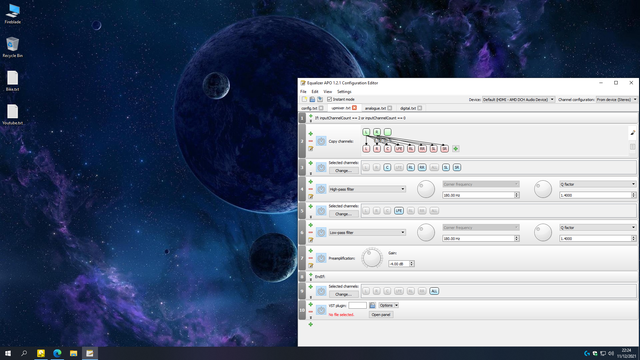Add a filter after the EndIf row 8

311,275
